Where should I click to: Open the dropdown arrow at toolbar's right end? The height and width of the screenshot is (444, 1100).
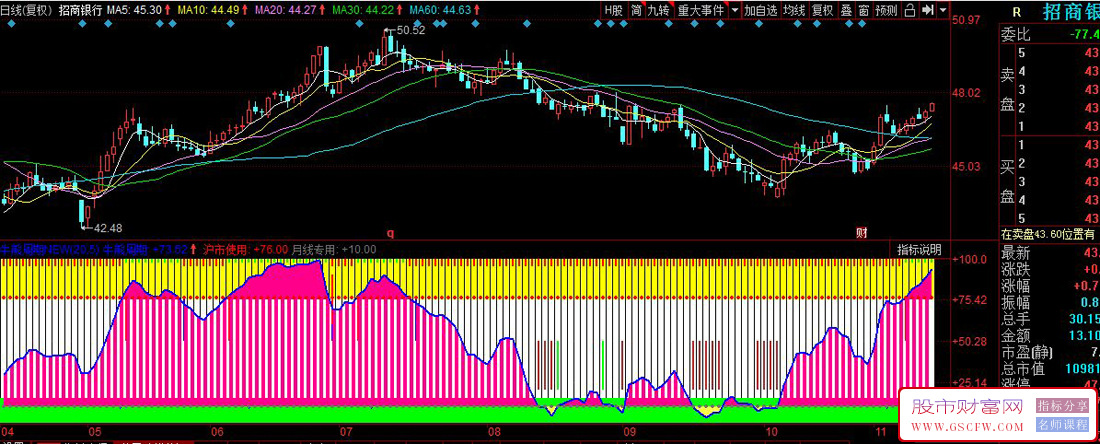[943, 11]
